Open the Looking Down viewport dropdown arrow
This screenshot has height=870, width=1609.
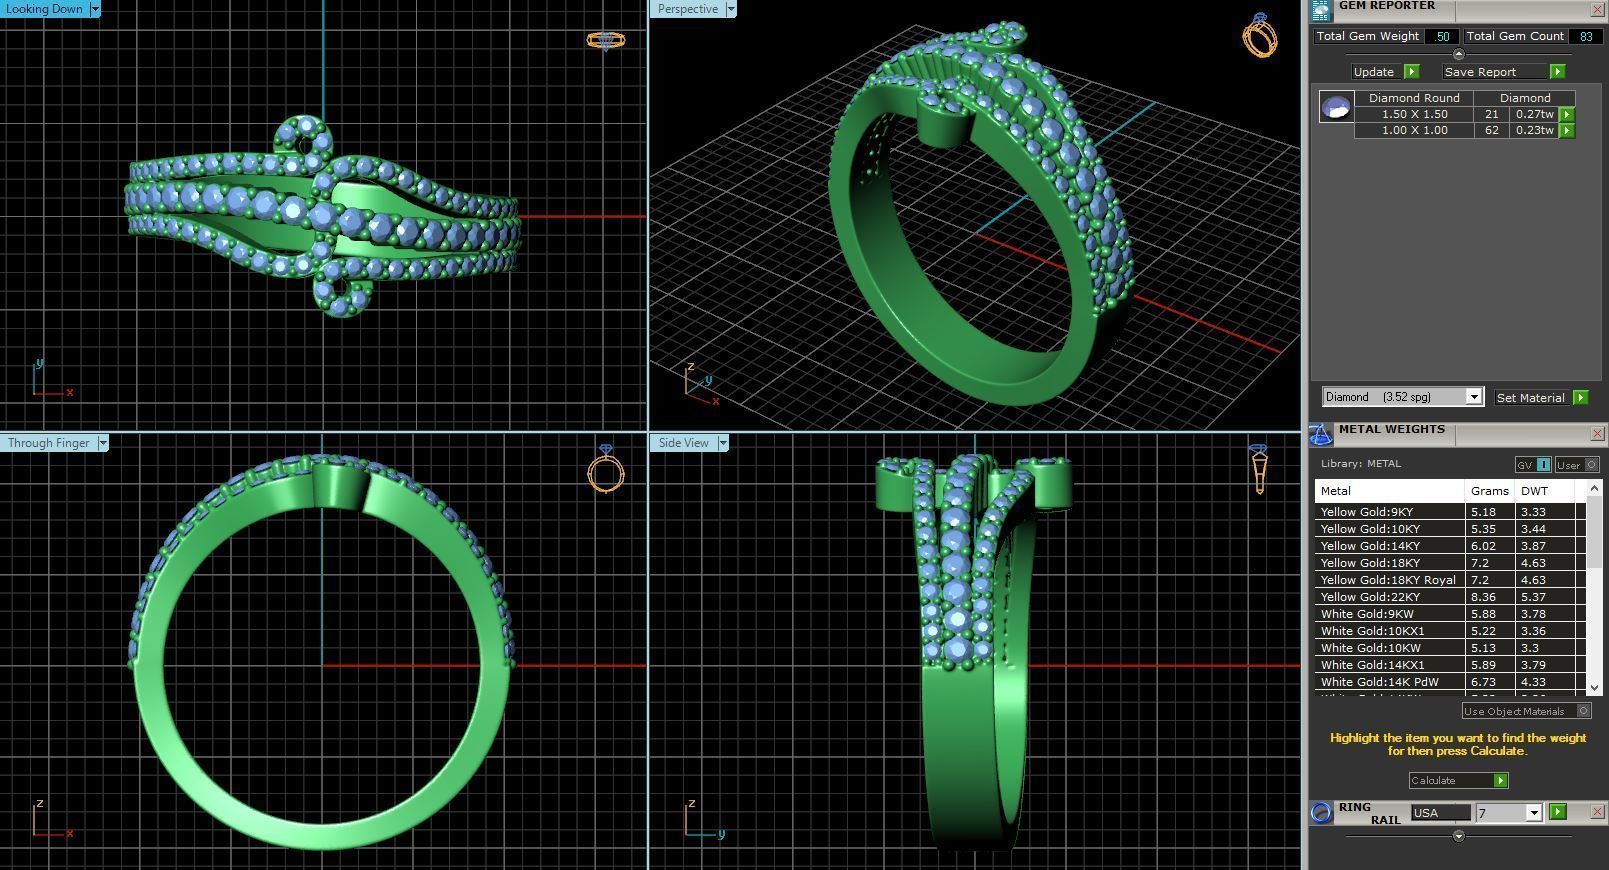click(95, 9)
